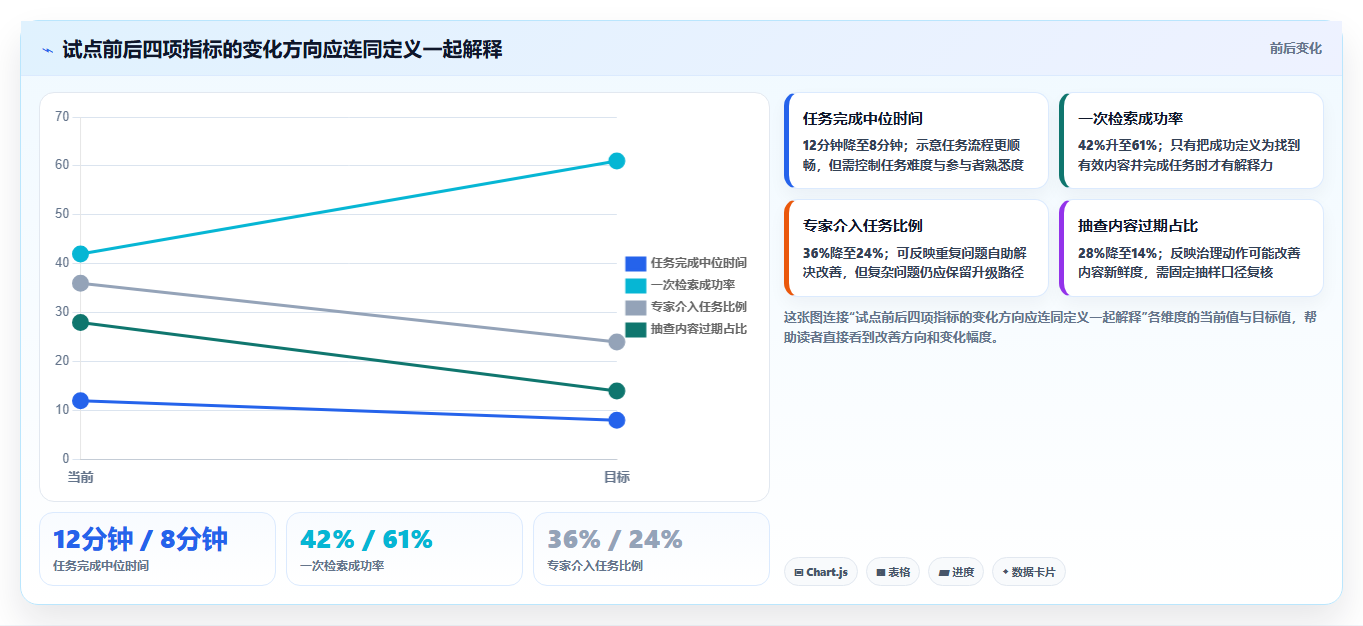
Task: Toggle the 任务完成中位时间 legend label
Action: coord(698,263)
